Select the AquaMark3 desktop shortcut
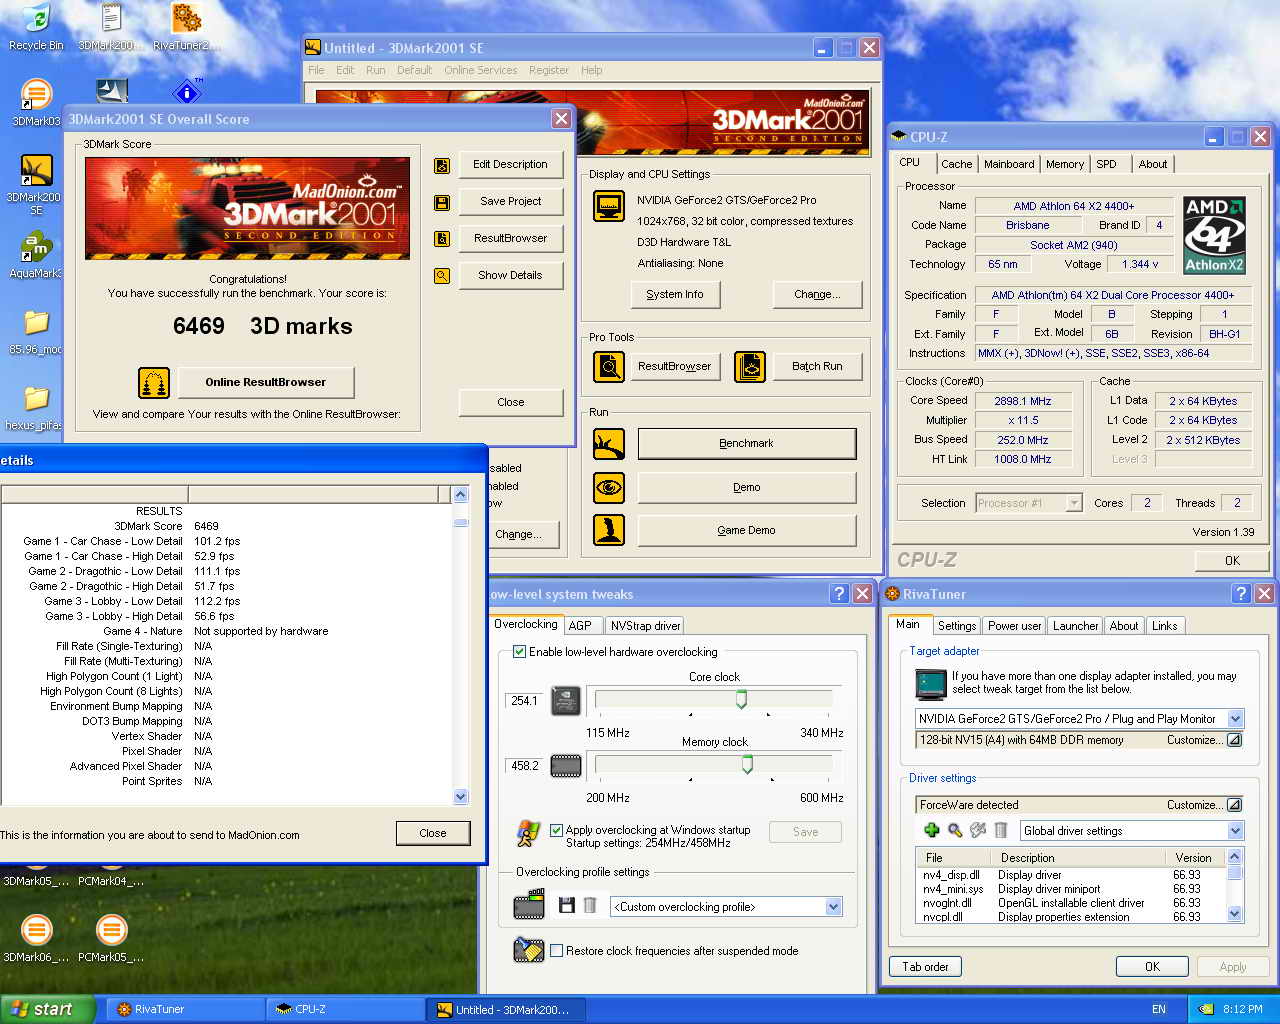1280x1024 pixels. (36, 255)
